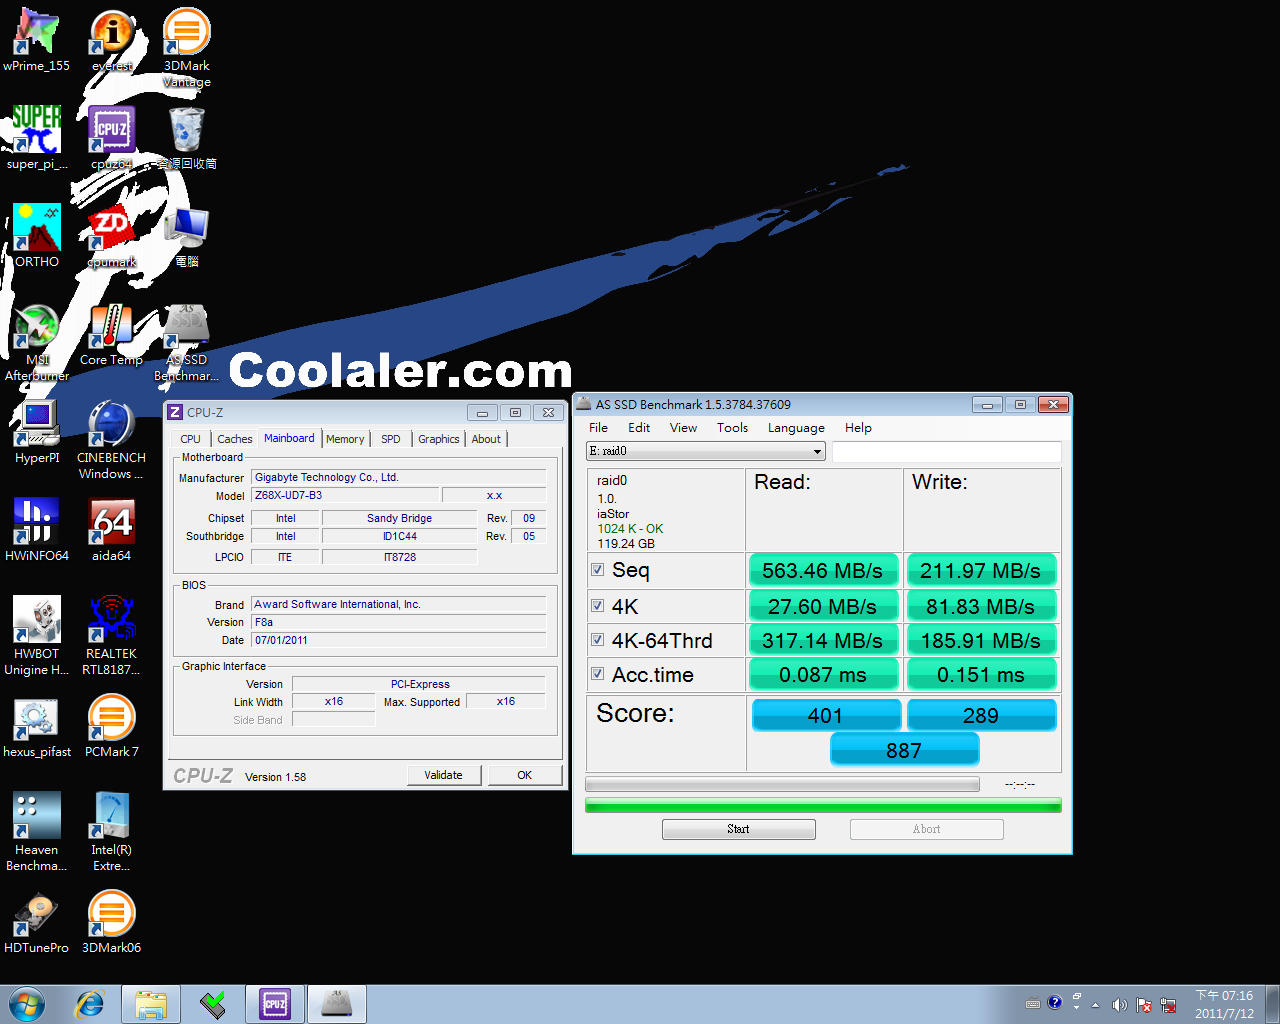The image size is (1280, 1024).
Task: Click the empty text field beside drive dropdown
Action: tap(946, 451)
